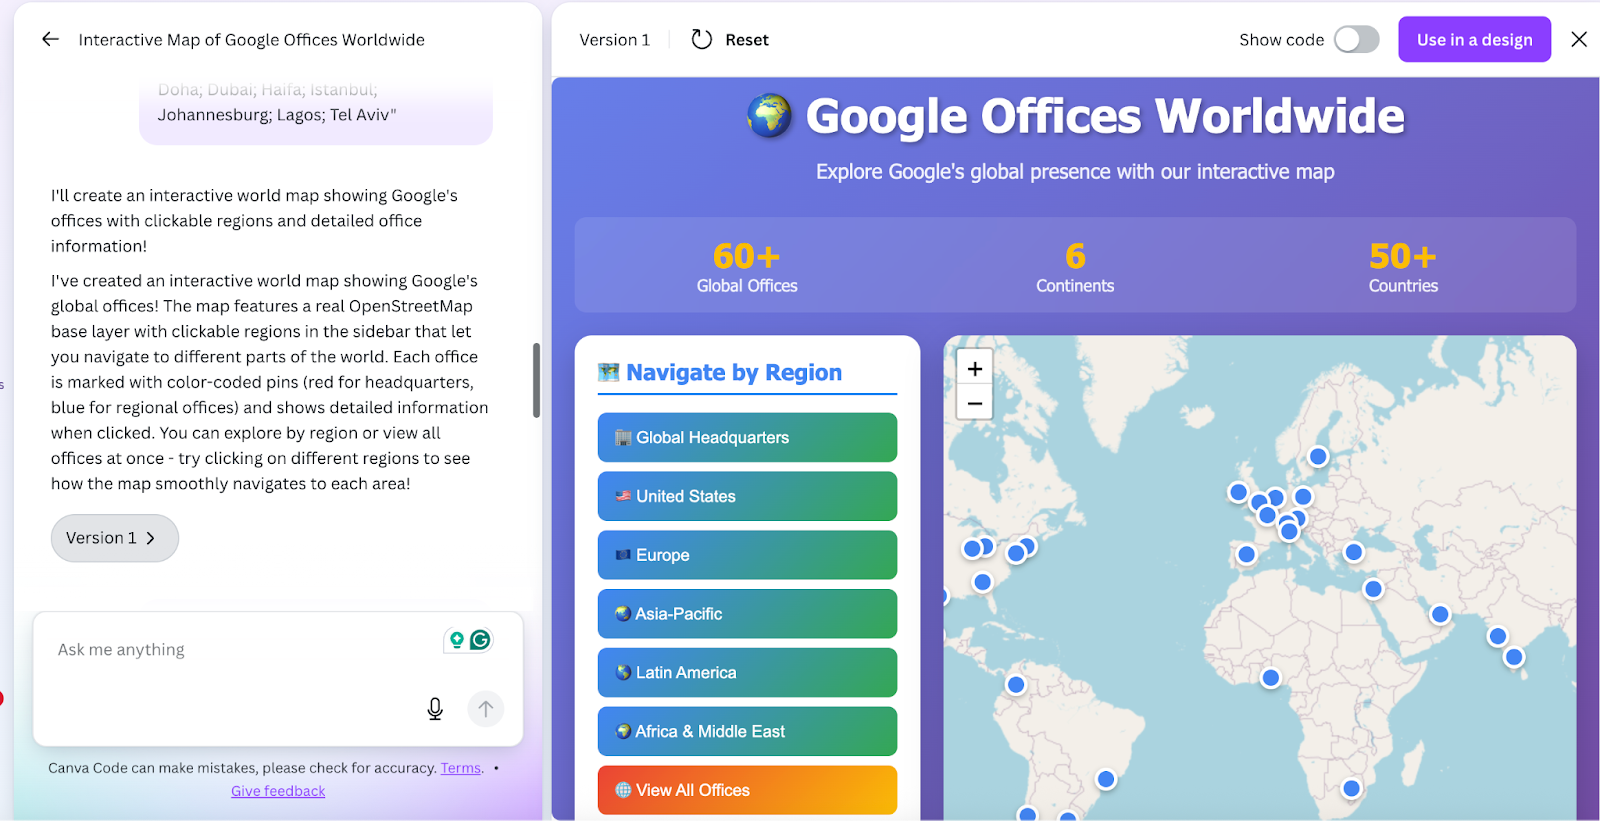Click the map pin in West Africa
Image resolution: width=1600 pixels, height=821 pixels.
(1271, 678)
